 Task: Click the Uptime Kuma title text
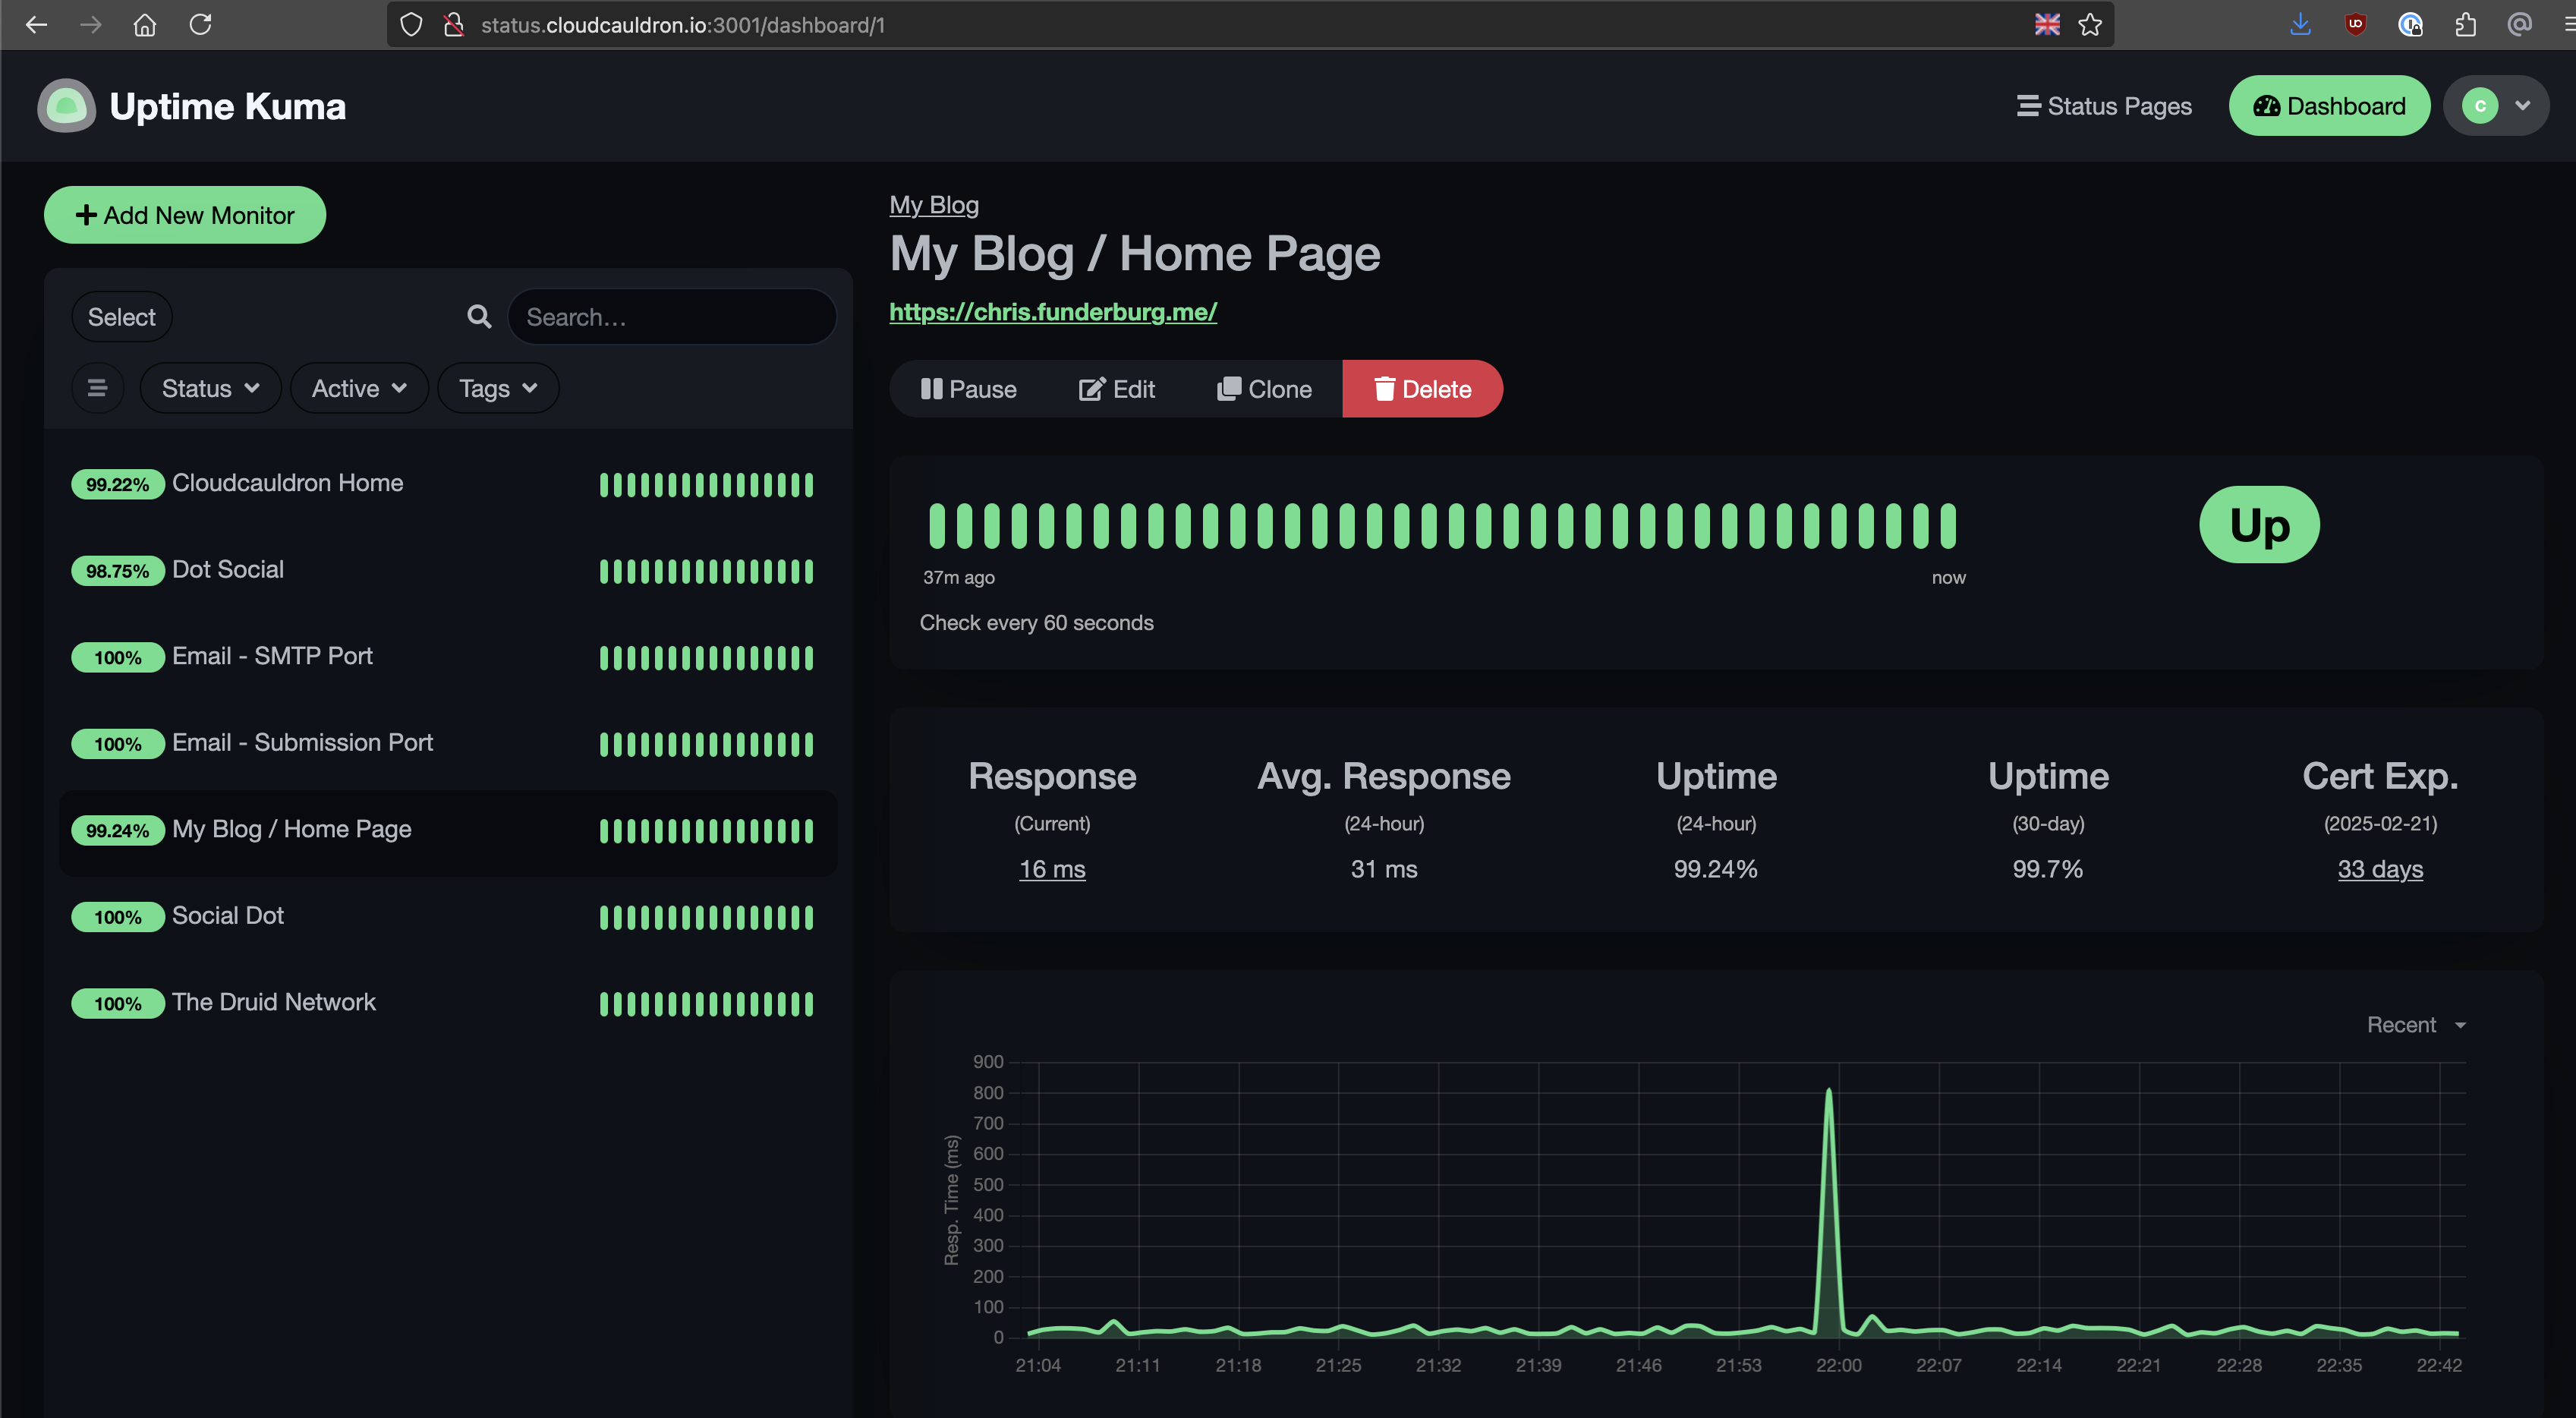pos(228,106)
